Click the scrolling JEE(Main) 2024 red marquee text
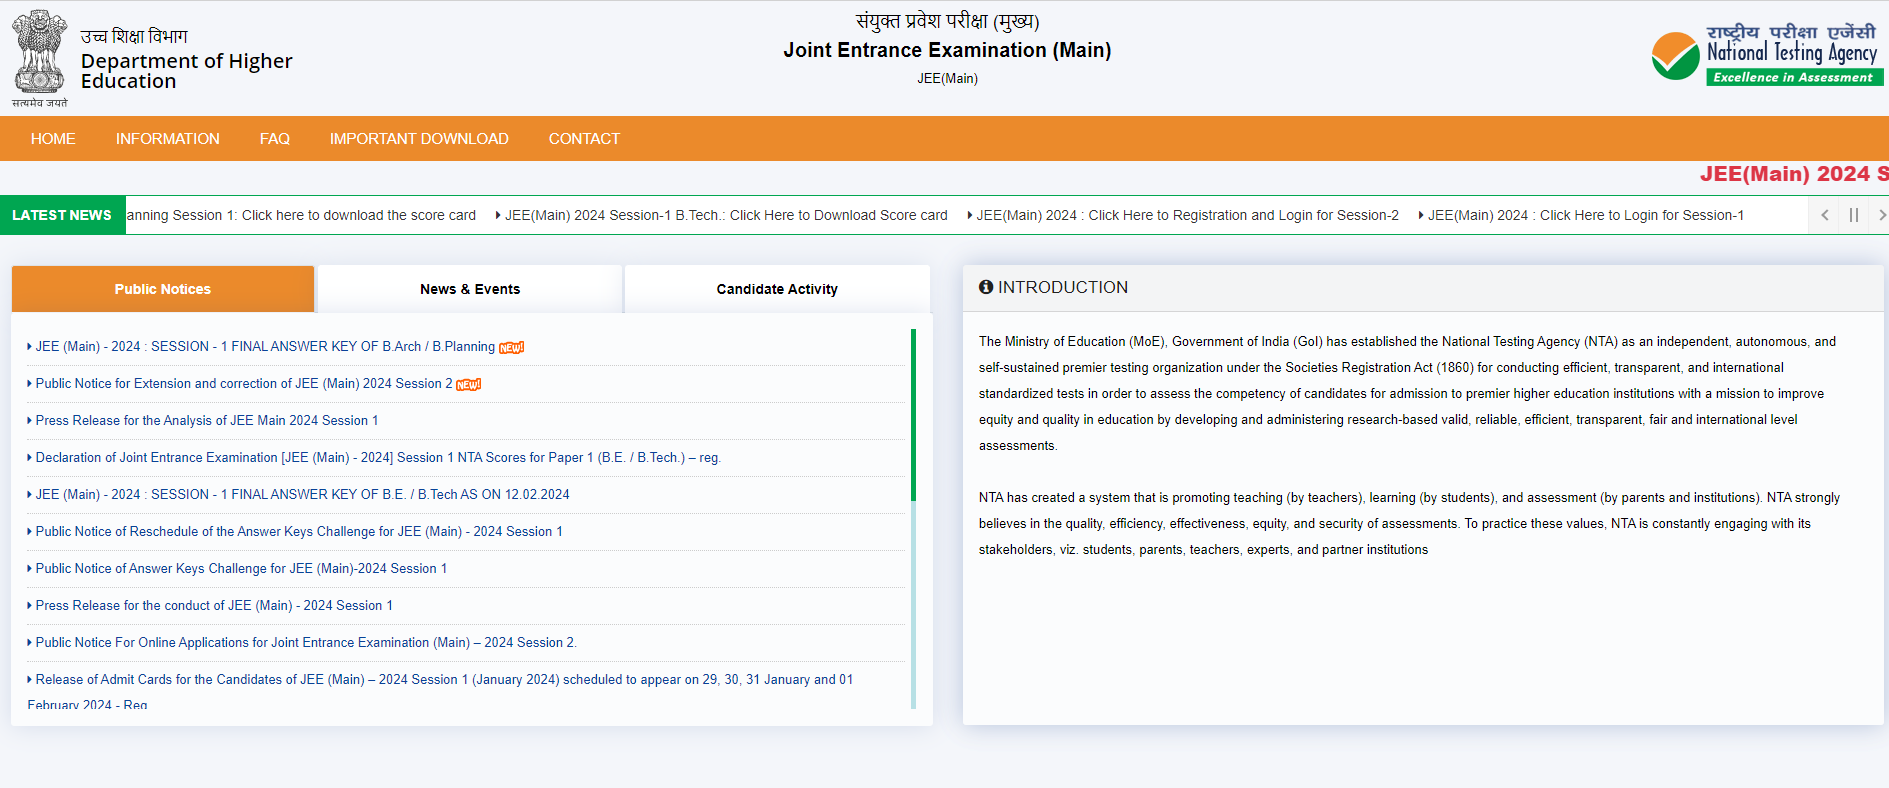Viewport: 1889px width, 788px height. (x=1794, y=174)
